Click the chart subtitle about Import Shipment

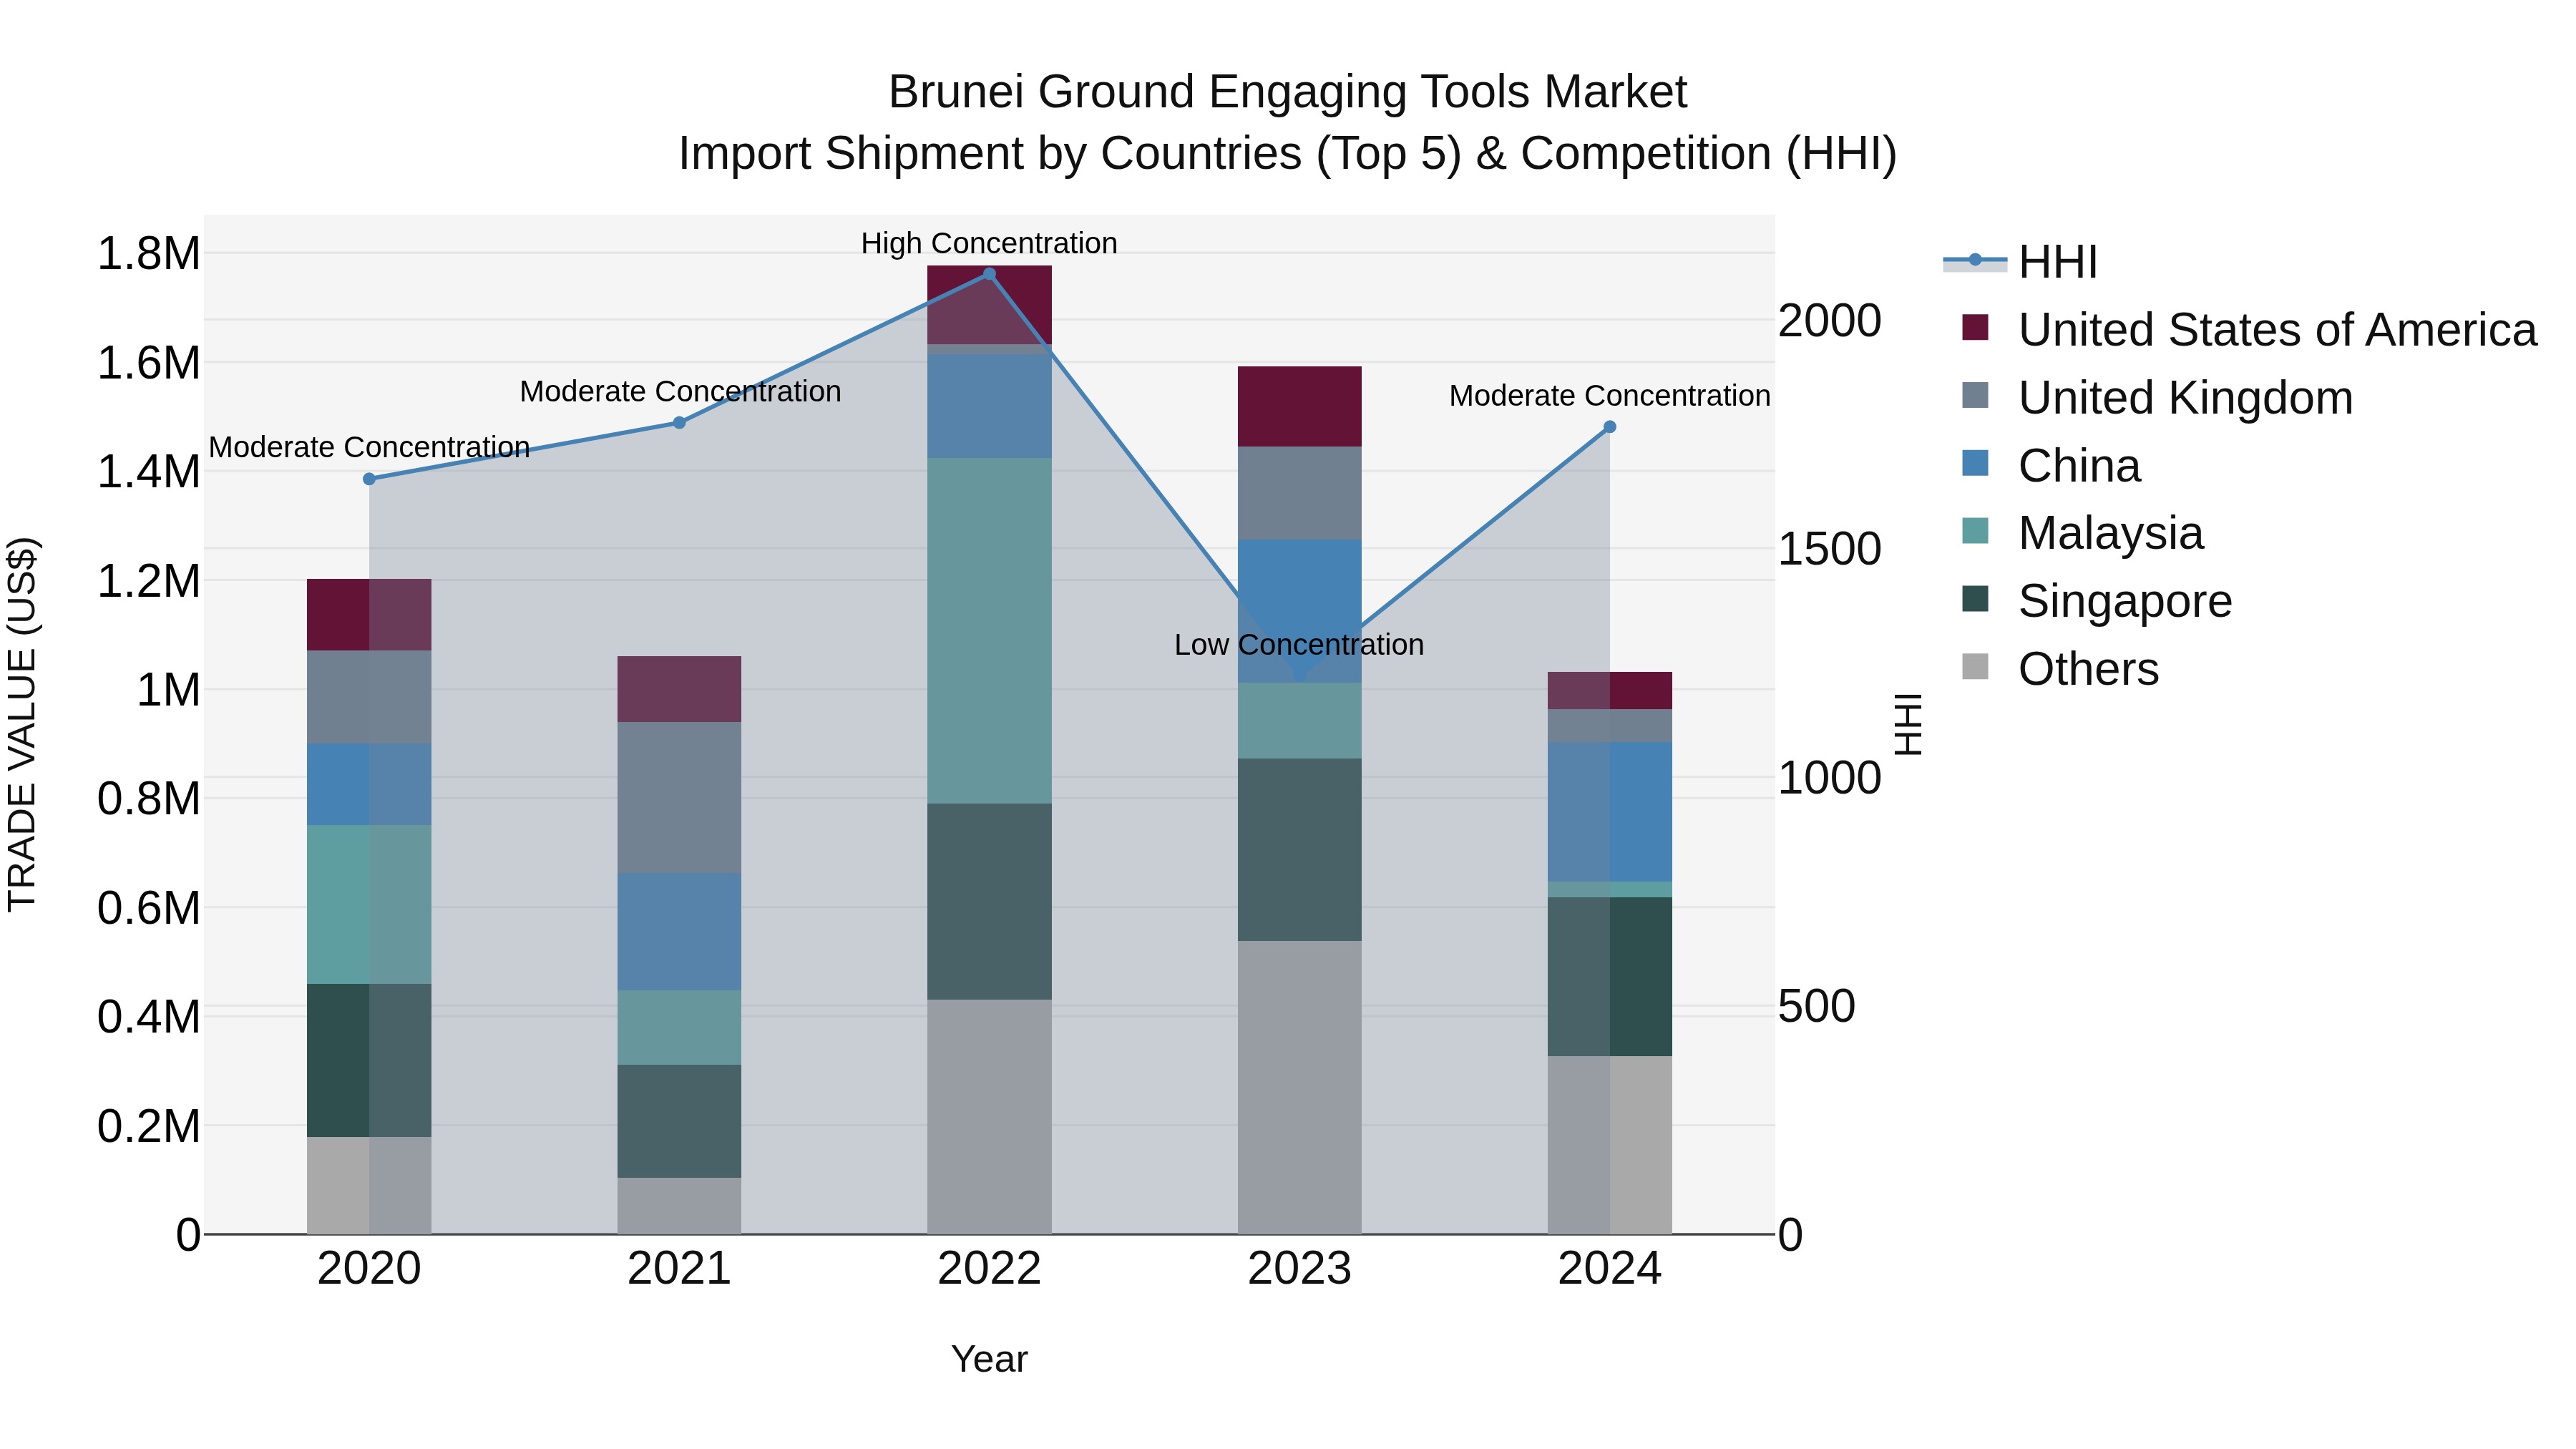[x=1287, y=154]
